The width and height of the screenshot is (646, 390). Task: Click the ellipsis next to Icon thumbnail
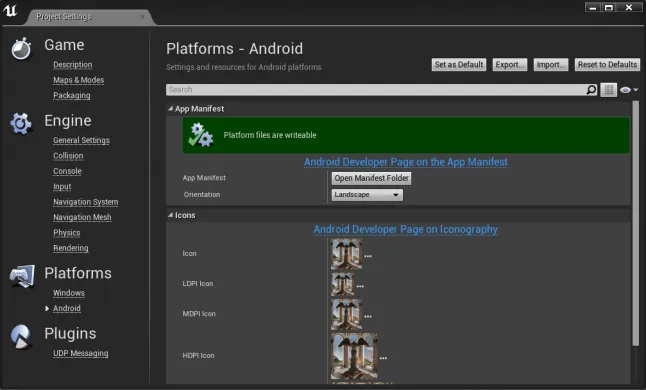click(x=368, y=256)
